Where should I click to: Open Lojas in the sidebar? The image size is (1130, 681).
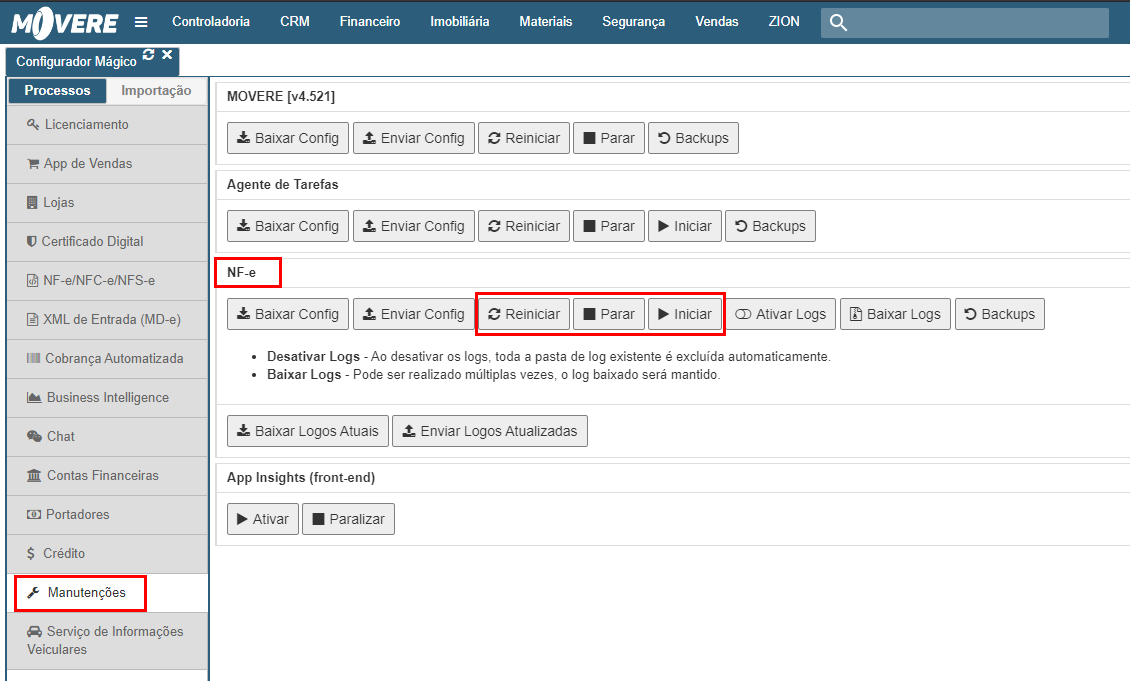point(107,202)
